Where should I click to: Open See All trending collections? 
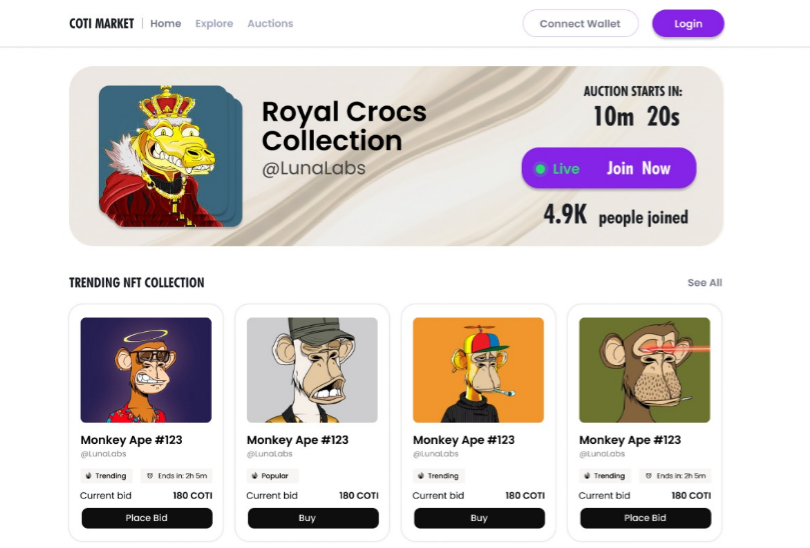(x=704, y=283)
